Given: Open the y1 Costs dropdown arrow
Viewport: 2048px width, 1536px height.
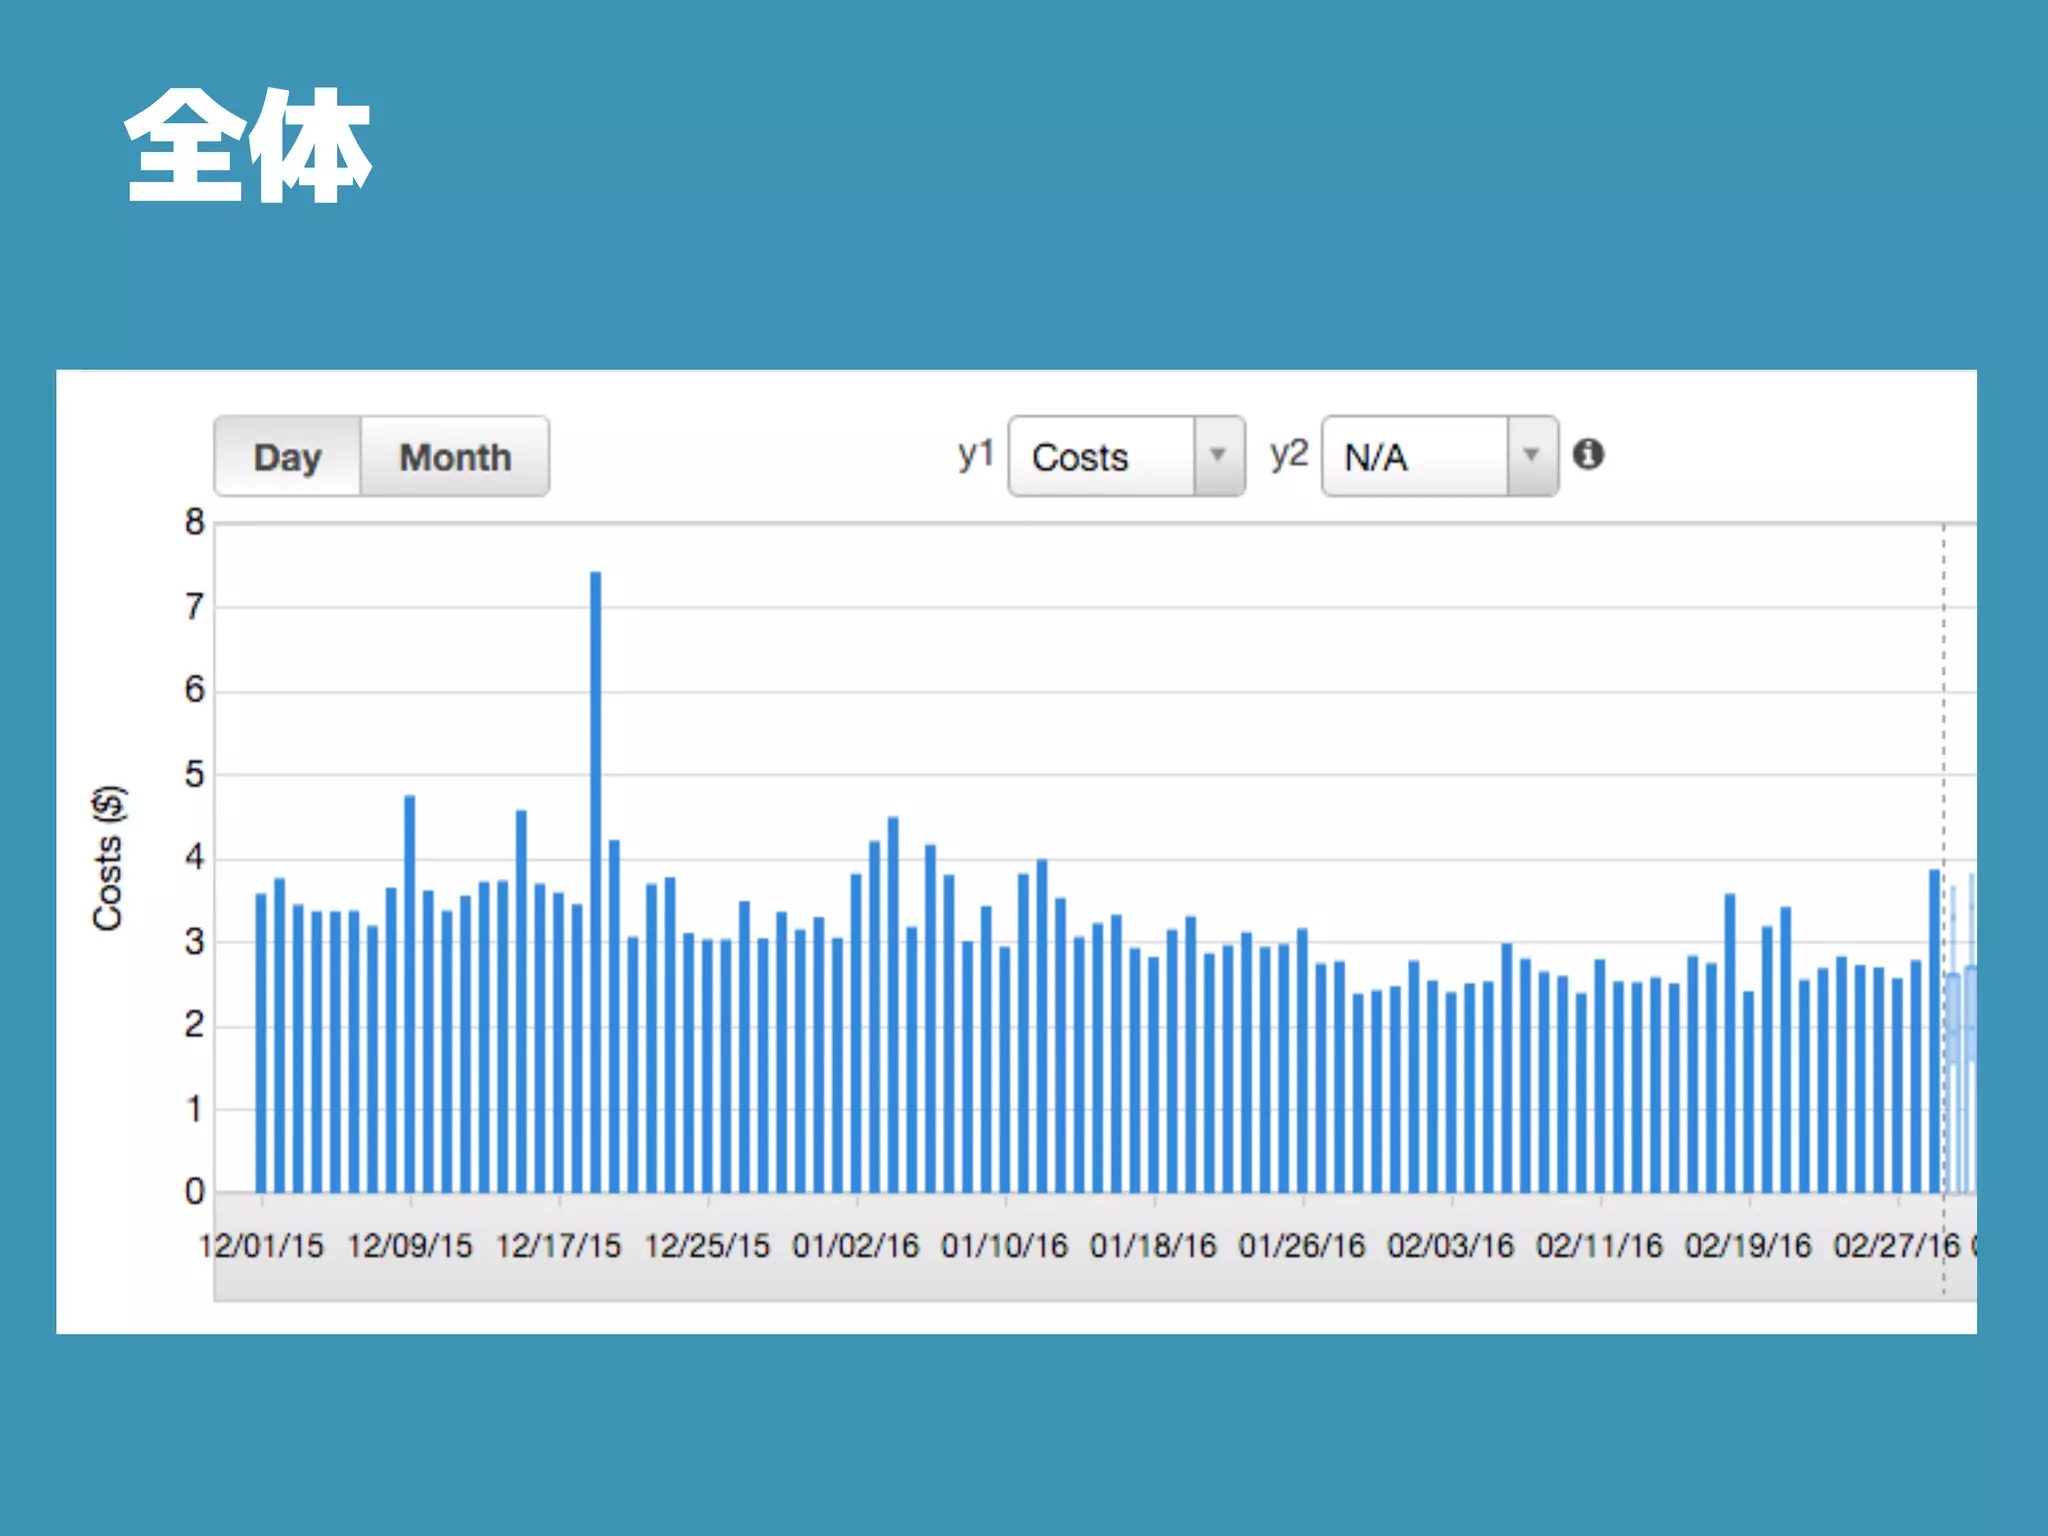Looking at the screenshot, I should click(1218, 456).
